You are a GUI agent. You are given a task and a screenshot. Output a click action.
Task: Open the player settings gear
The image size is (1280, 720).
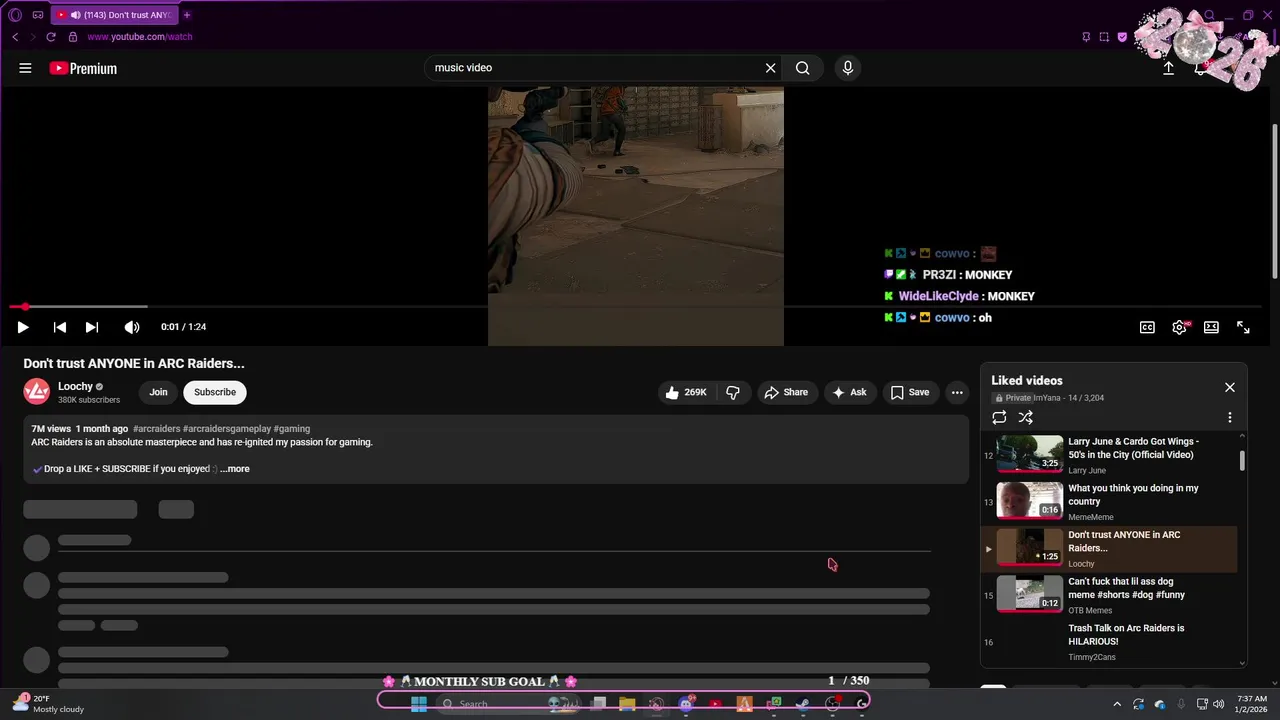pyautogui.click(x=1180, y=327)
